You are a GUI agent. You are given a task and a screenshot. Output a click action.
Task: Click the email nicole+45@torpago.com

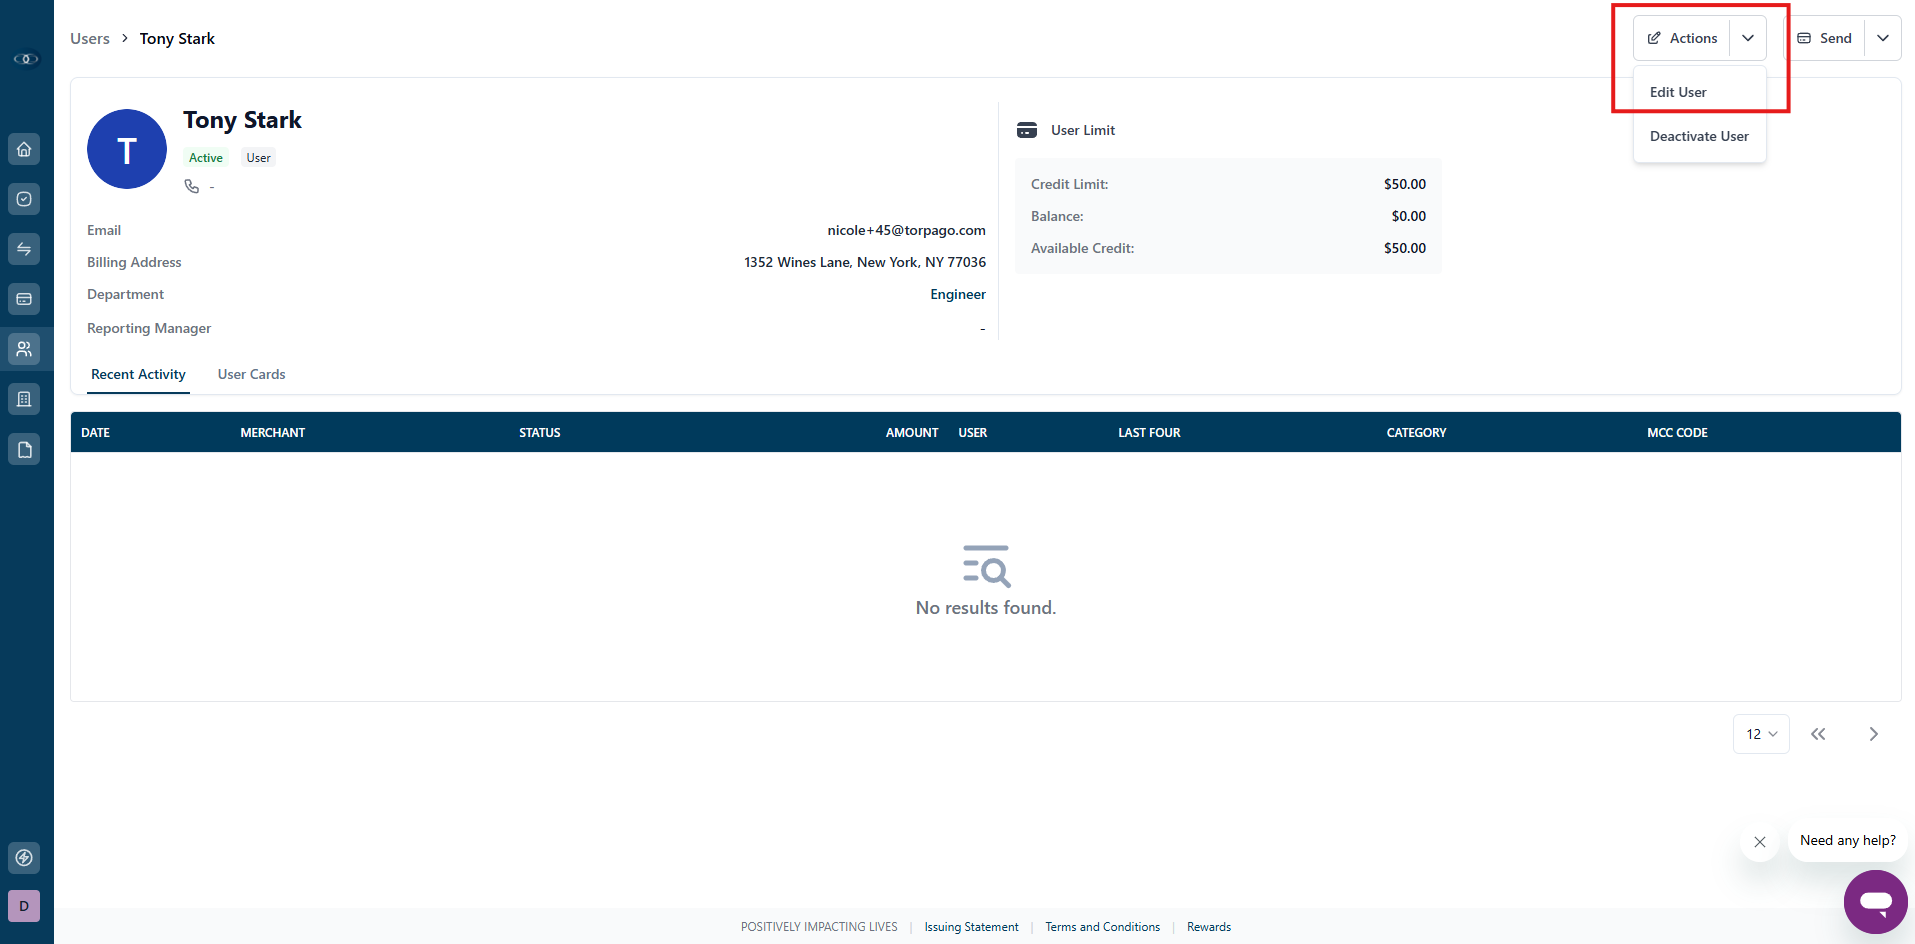(x=906, y=230)
